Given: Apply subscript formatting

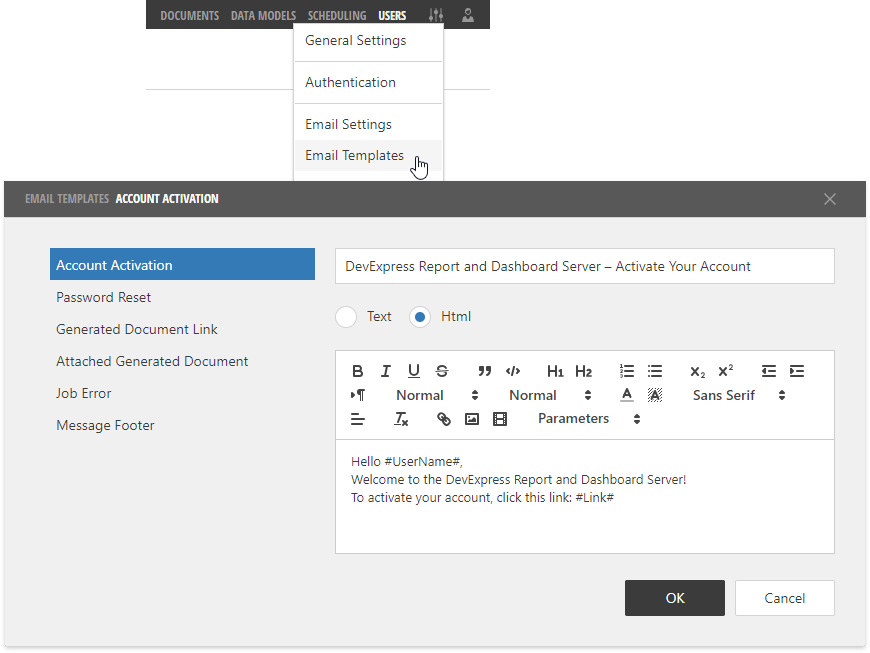Looking at the screenshot, I should pyautogui.click(x=698, y=372).
